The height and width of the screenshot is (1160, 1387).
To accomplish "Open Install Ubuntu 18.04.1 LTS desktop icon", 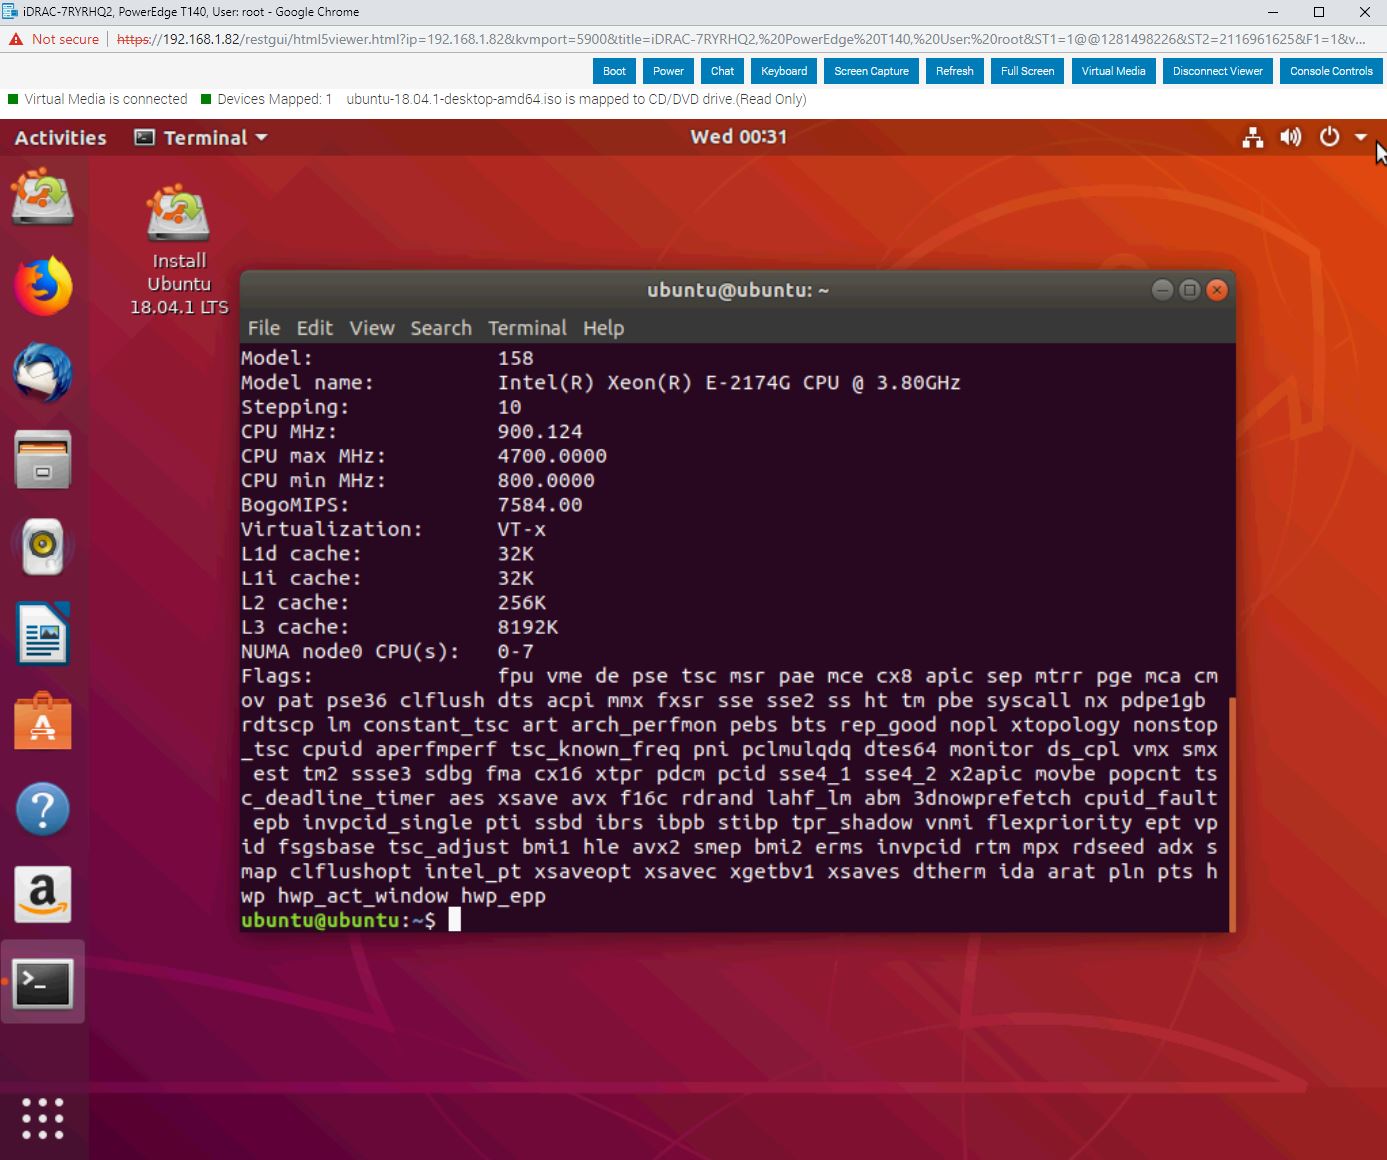I will 179,250.
